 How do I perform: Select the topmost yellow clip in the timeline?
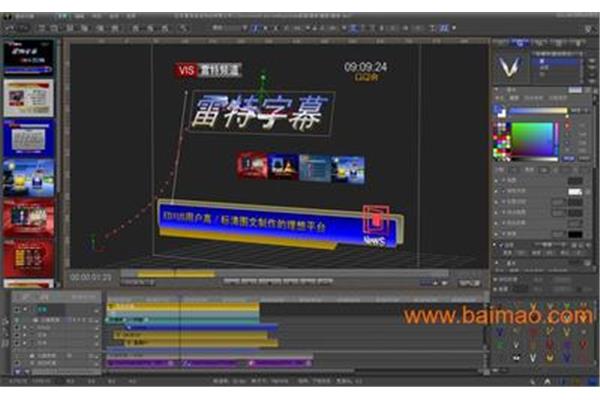coord(183,307)
